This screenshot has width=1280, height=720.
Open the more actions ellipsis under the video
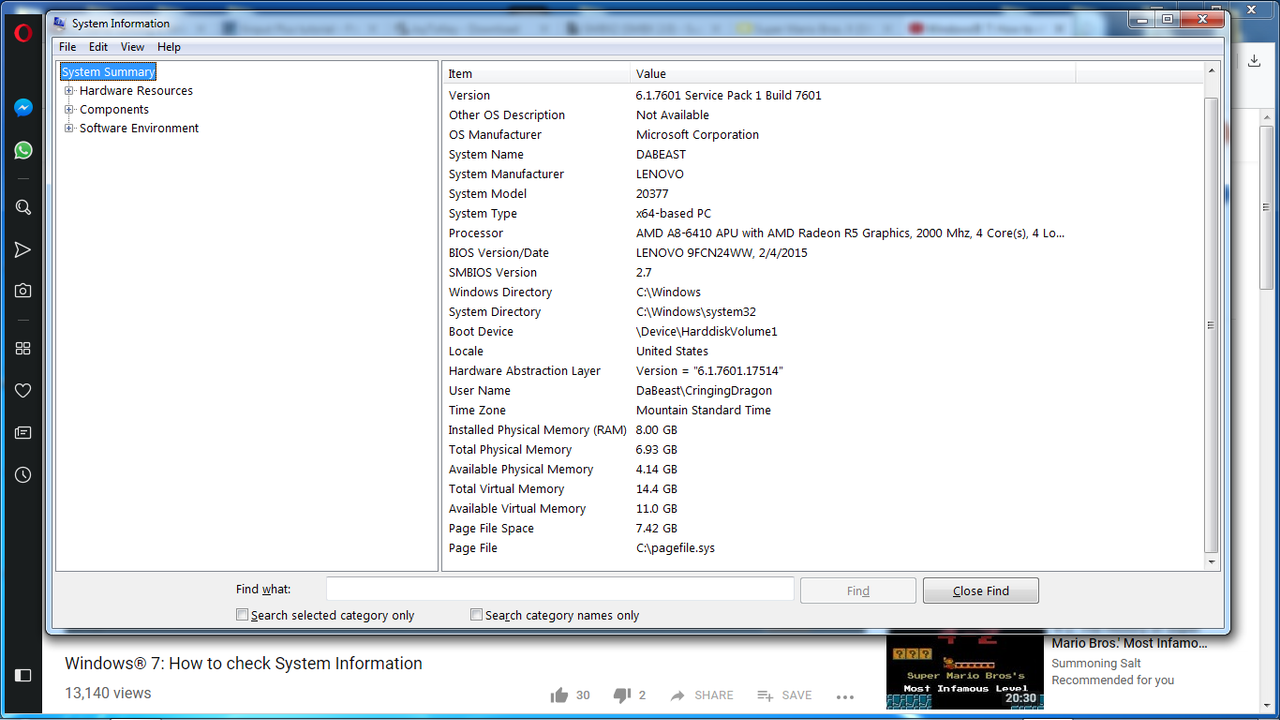pos(845,697)
